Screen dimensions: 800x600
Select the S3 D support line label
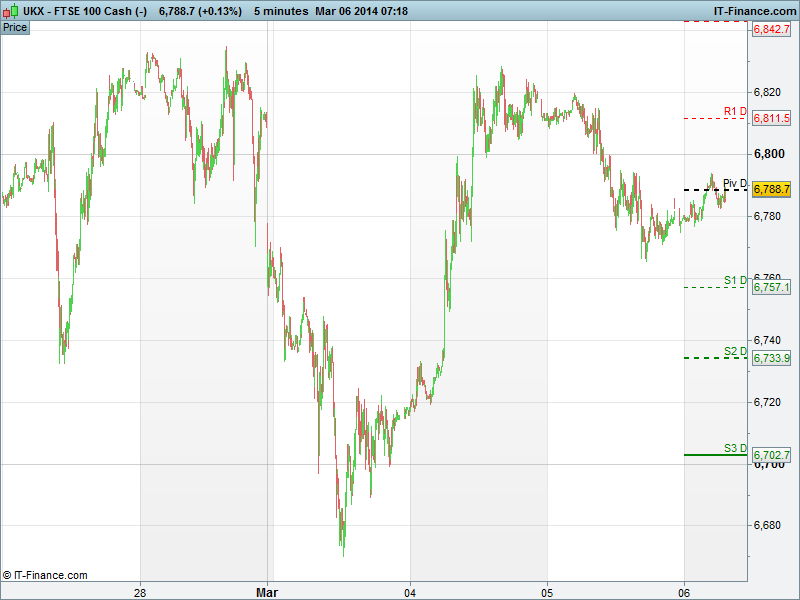[735, 448]
